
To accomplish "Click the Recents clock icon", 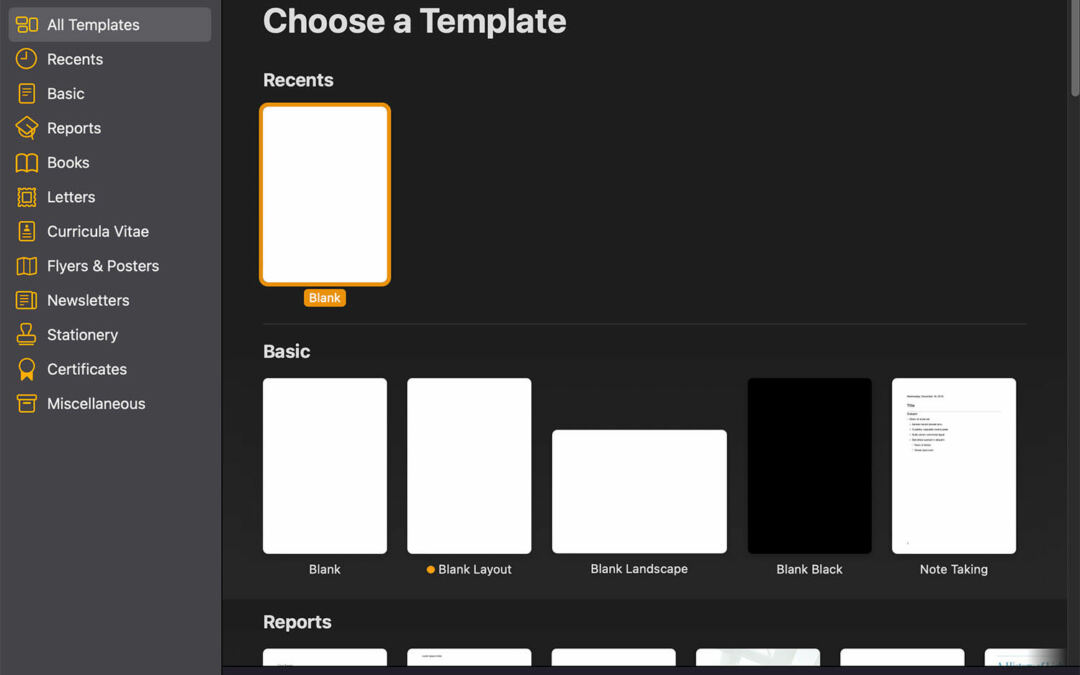I will click(27, 59).
